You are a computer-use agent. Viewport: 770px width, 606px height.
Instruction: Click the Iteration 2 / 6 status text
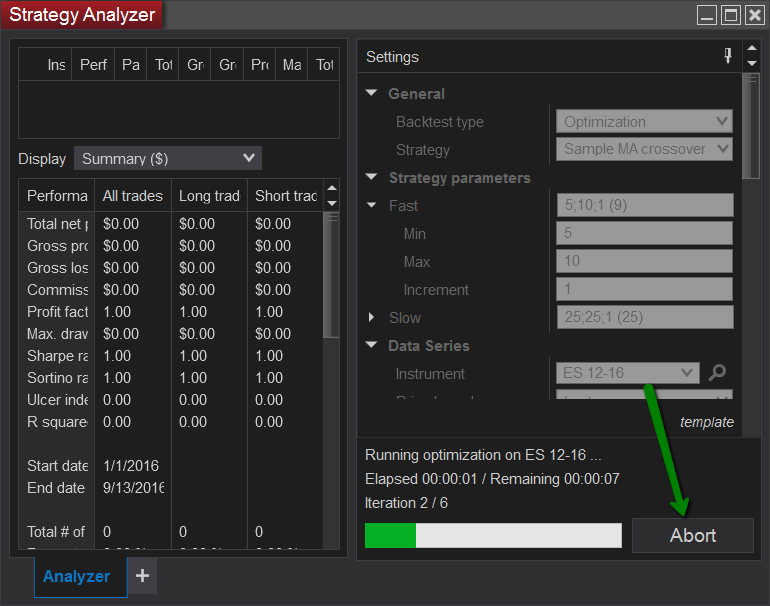(x=406, y=503)
